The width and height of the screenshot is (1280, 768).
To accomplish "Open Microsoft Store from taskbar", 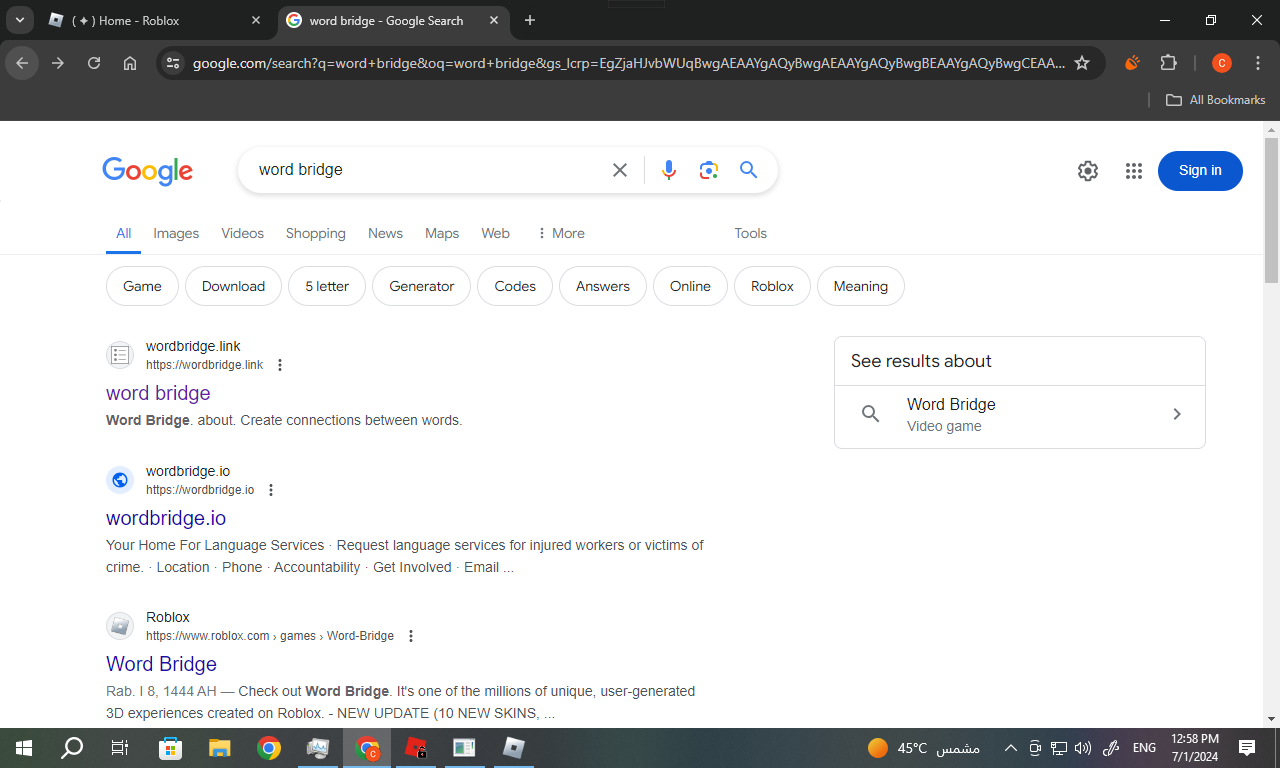I will coord(171,748).
